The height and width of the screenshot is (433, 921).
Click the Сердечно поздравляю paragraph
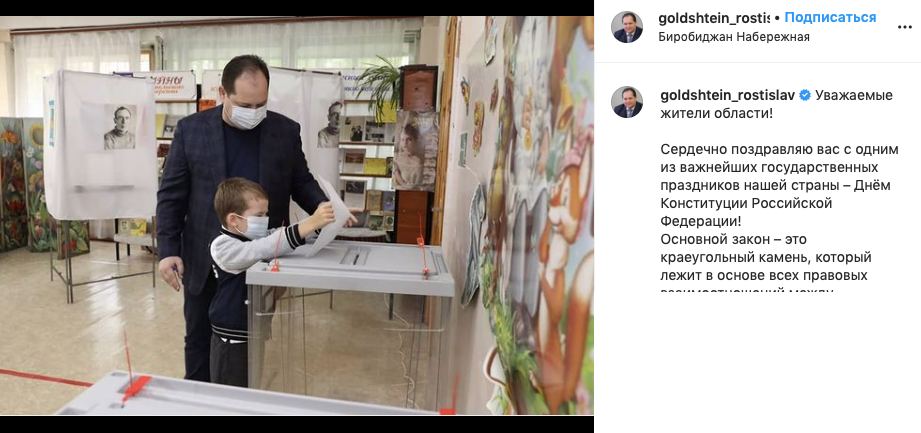[779, 186]
